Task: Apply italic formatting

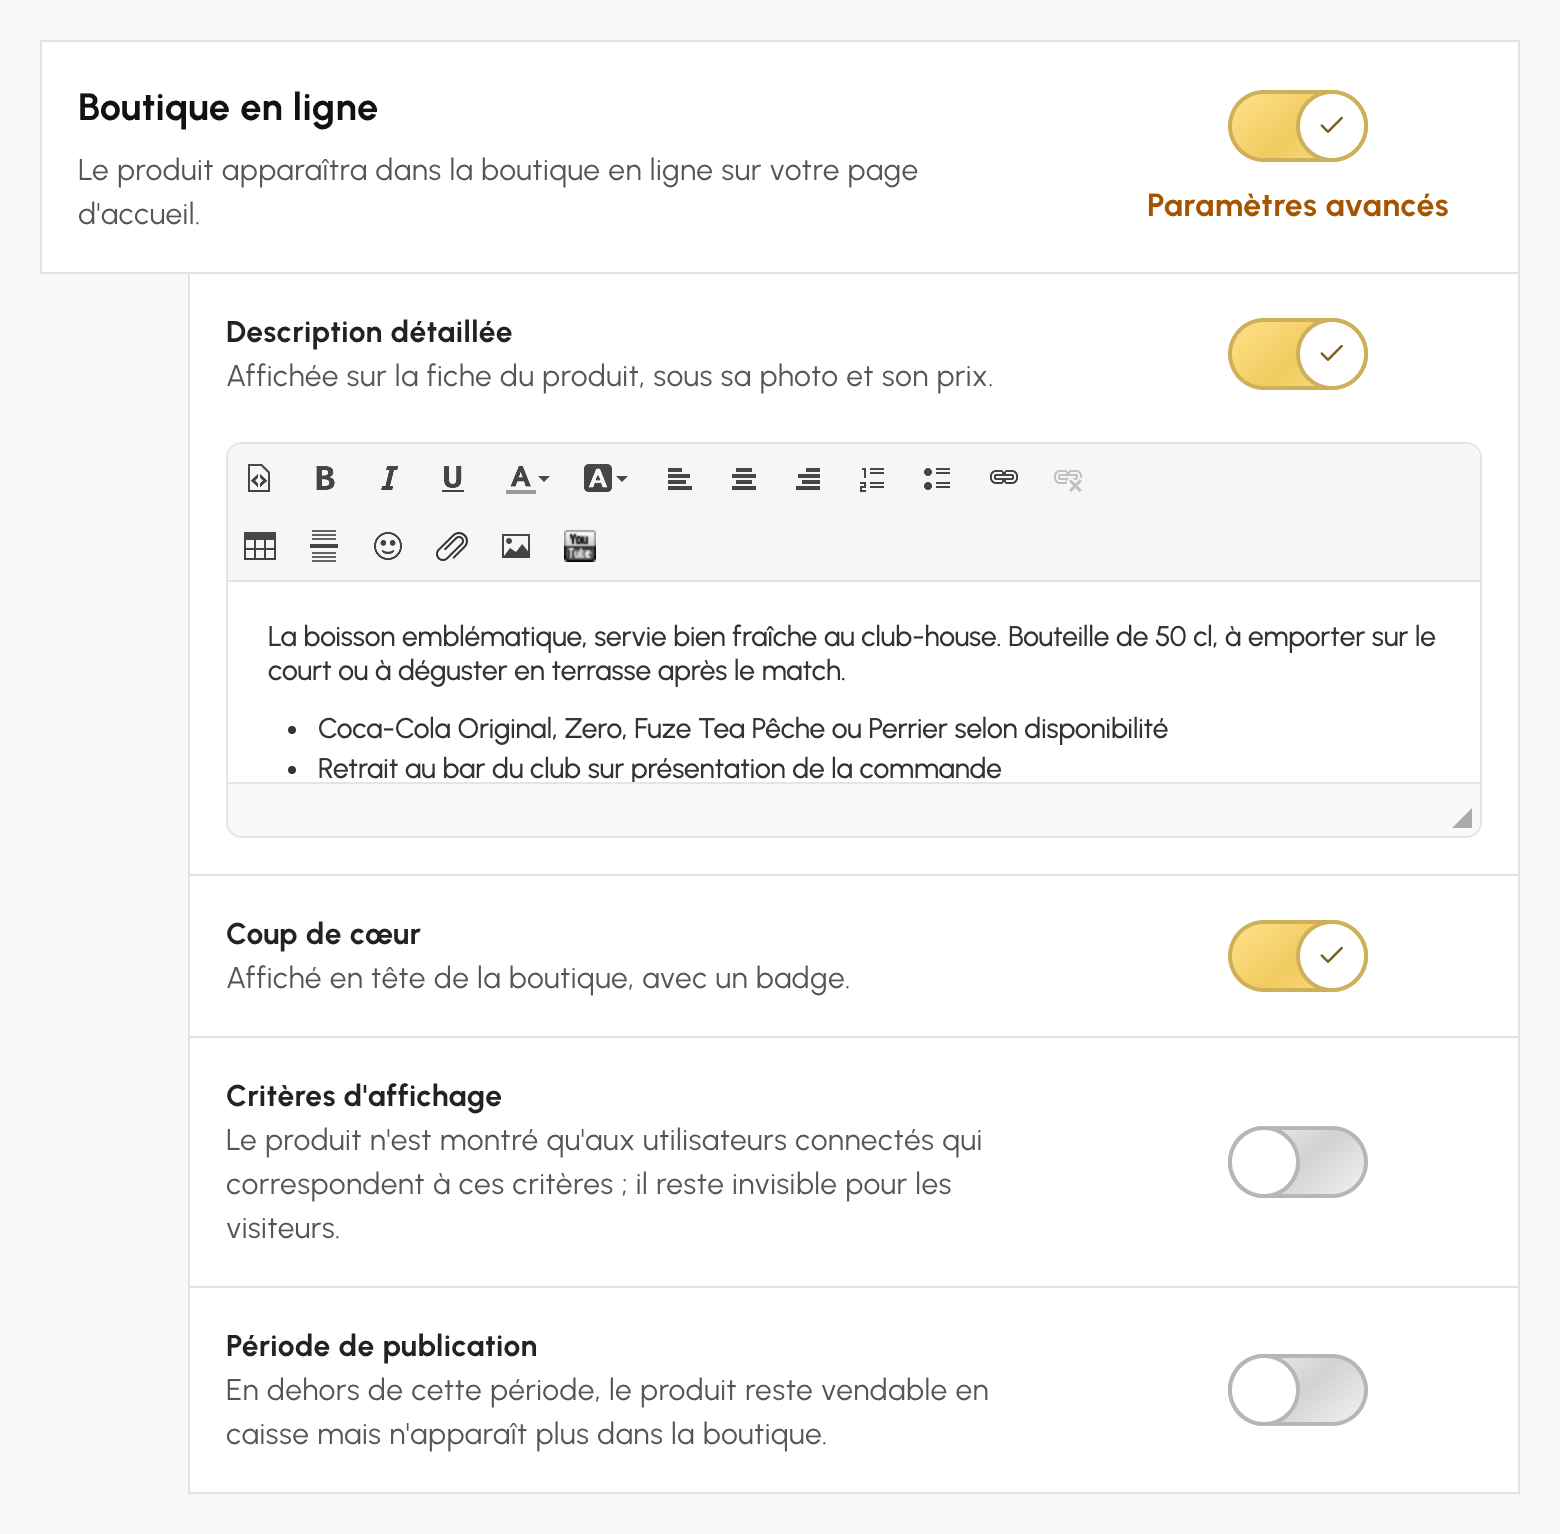Action: [389, 479]
